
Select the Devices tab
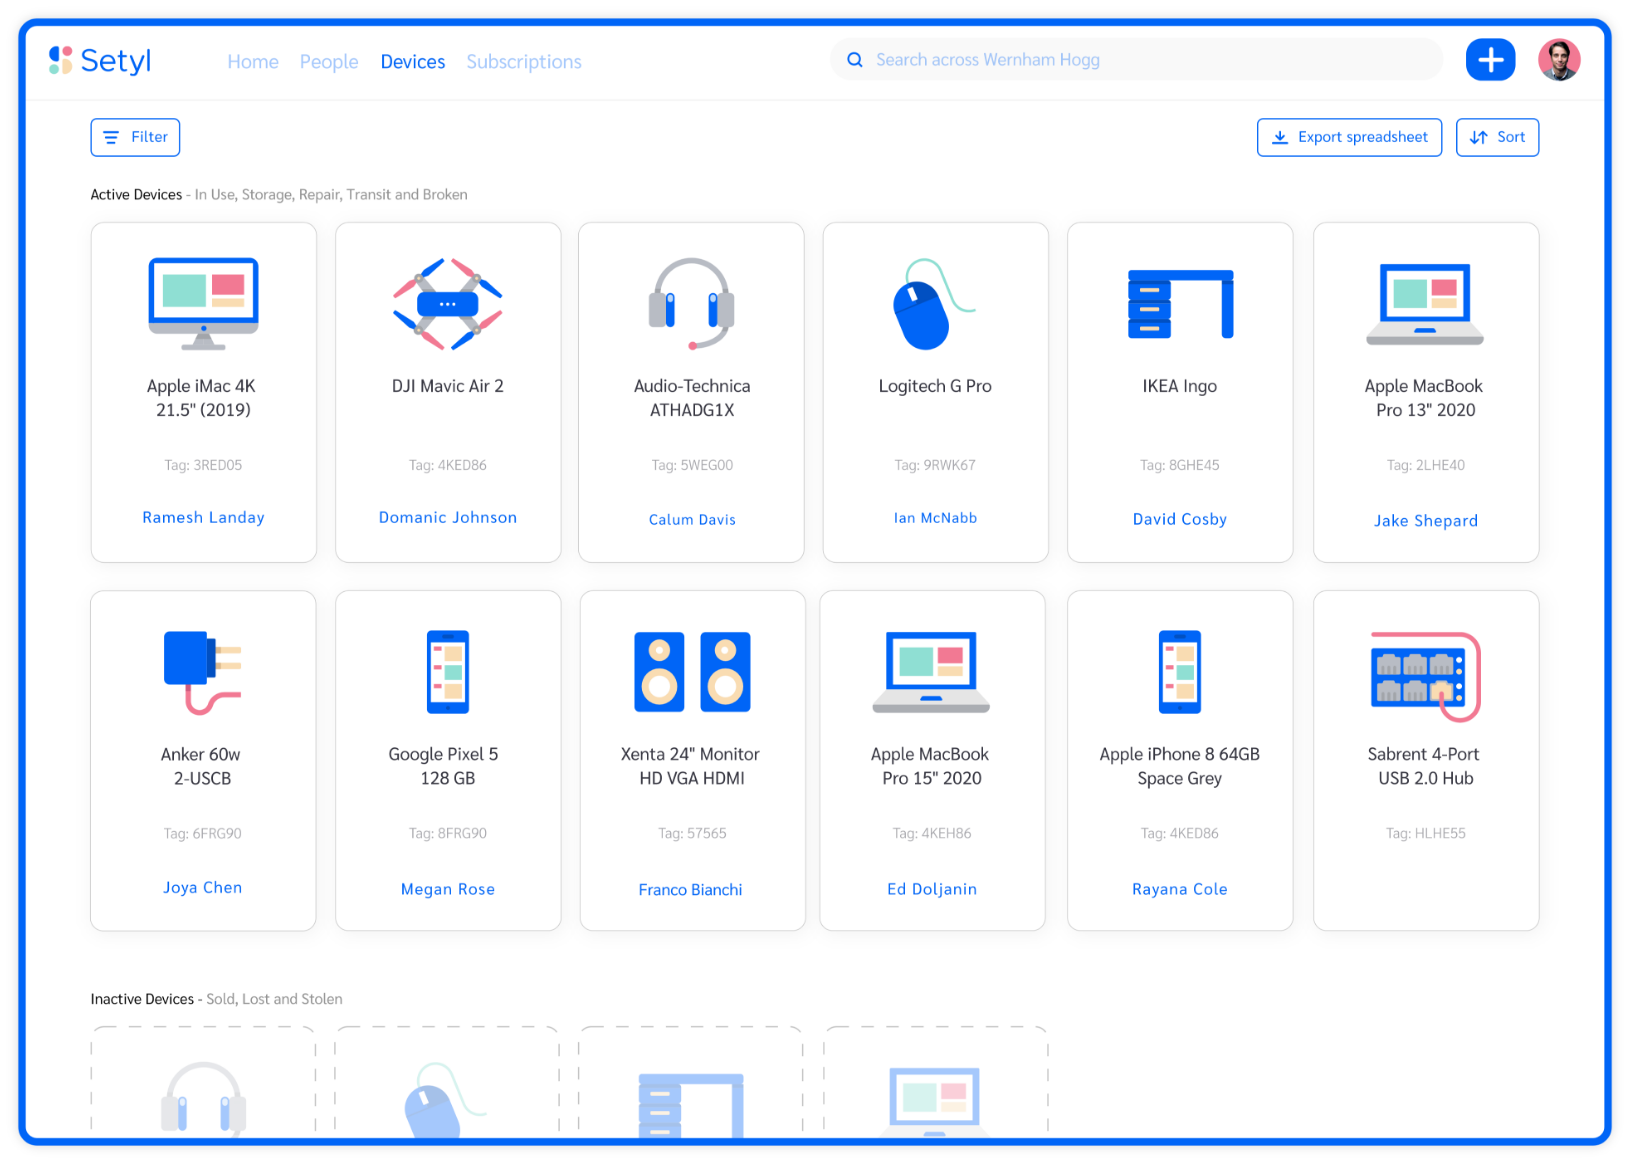(x=413, y=62)
